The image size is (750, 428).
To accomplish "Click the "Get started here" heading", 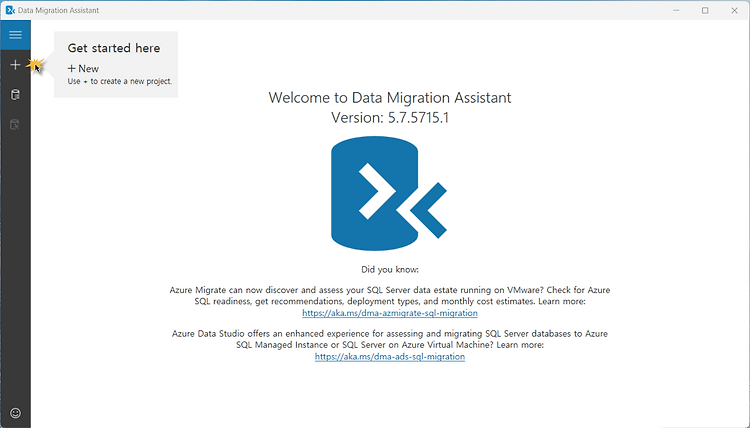I will tap(114, 48).
